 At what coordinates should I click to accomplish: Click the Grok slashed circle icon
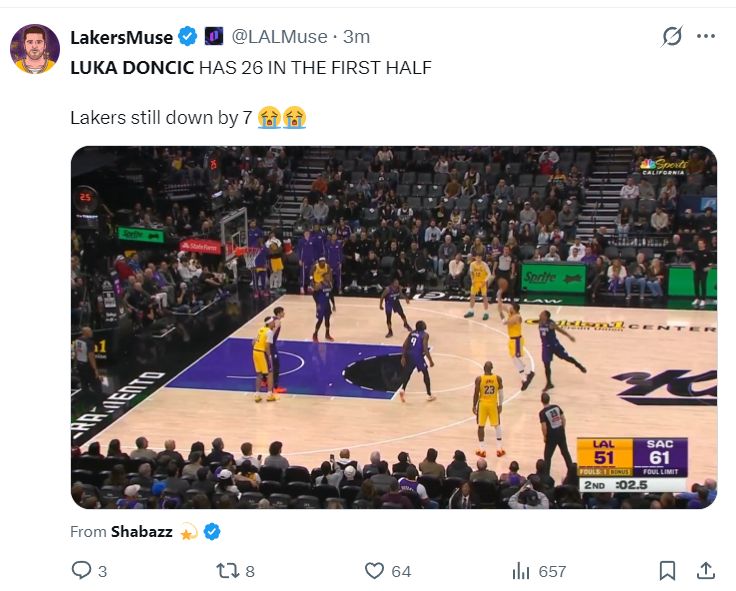tap(672, 37)
